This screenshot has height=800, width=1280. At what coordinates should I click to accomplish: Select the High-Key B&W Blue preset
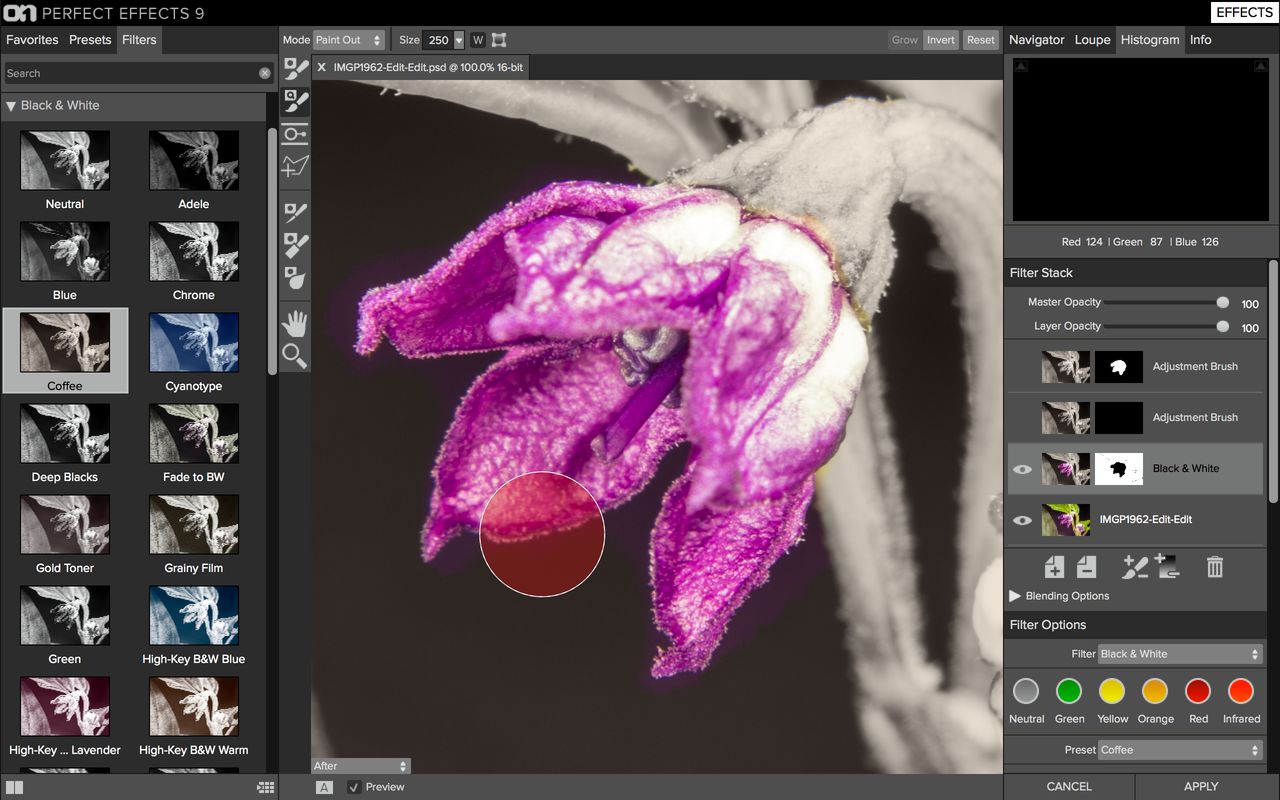pos(194,626)
